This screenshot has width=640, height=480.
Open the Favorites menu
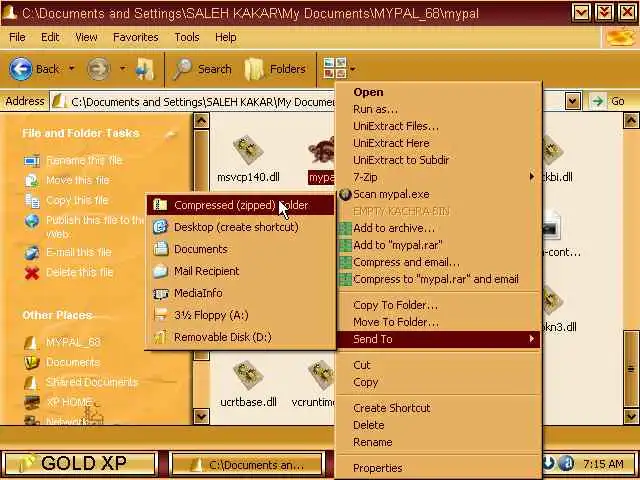(x=136, y=37)
